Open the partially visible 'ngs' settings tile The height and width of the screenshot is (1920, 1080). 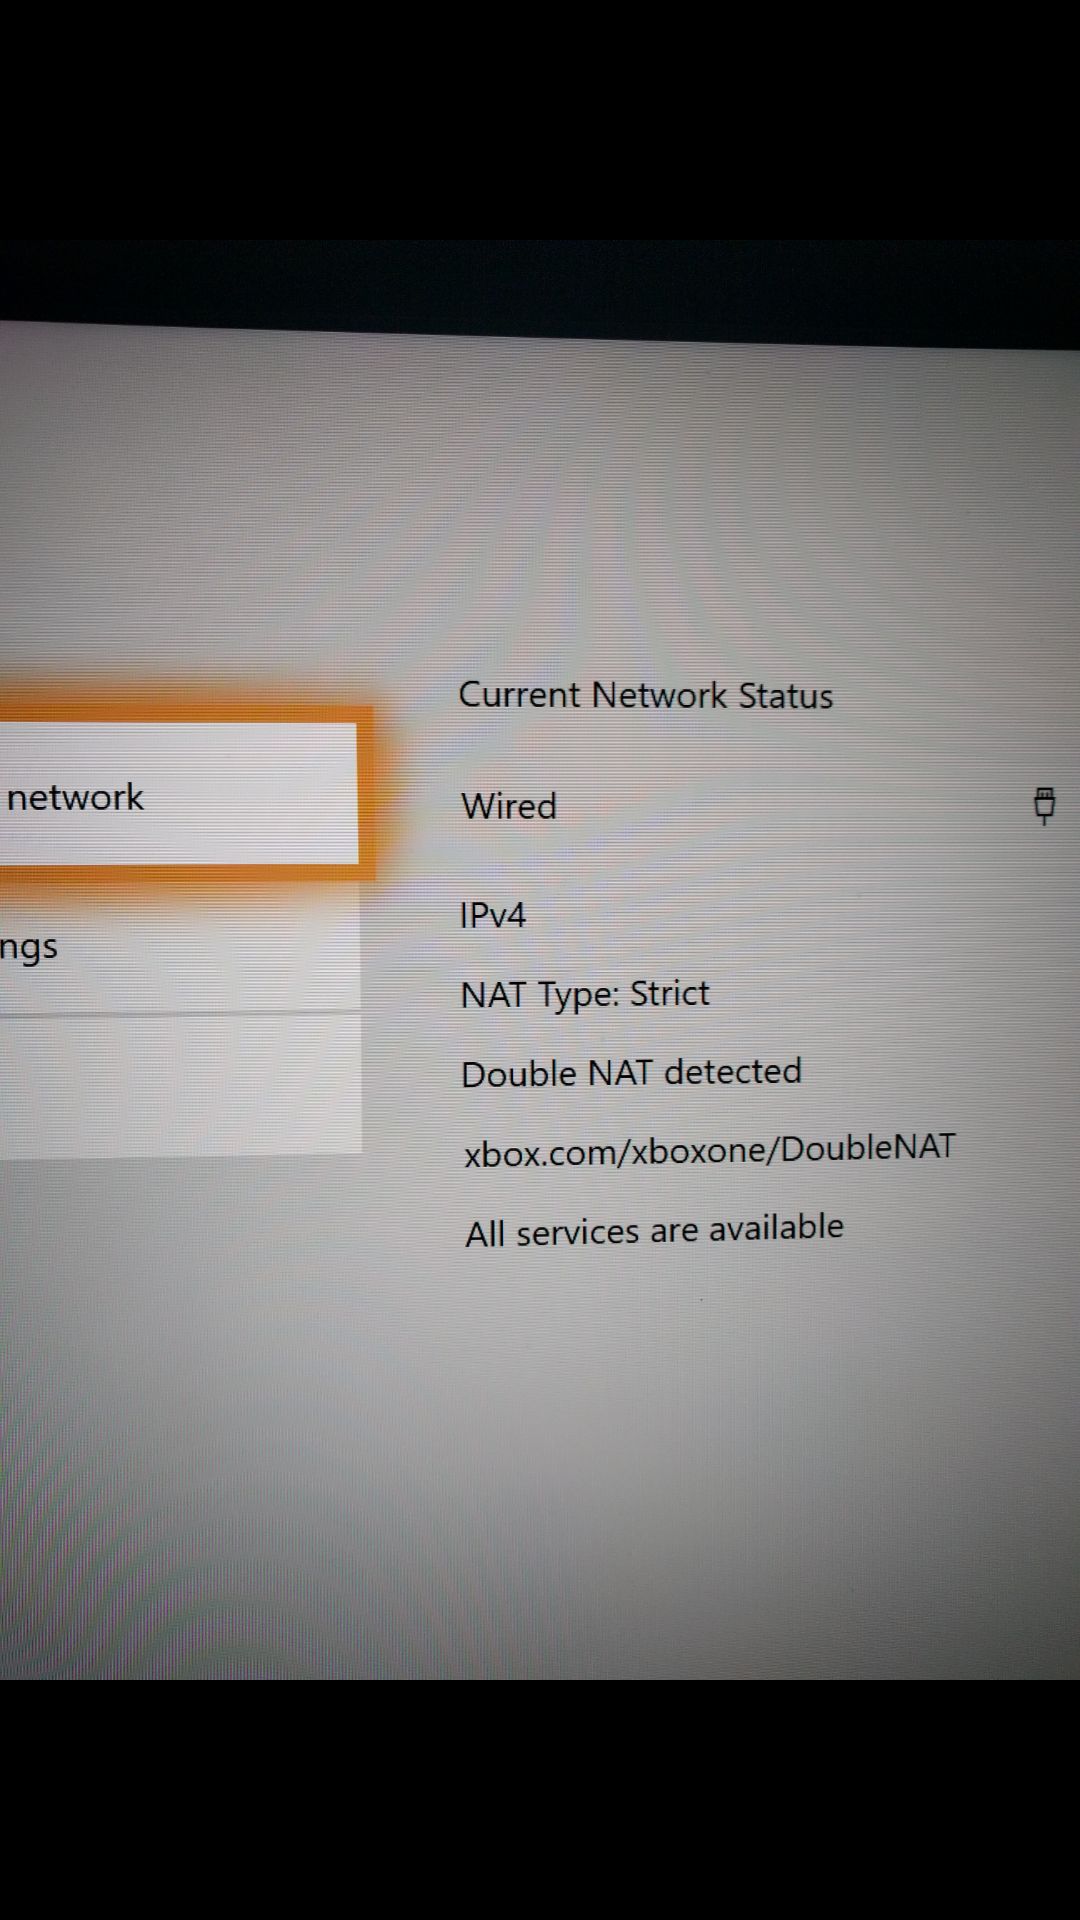tap(180, 946)
